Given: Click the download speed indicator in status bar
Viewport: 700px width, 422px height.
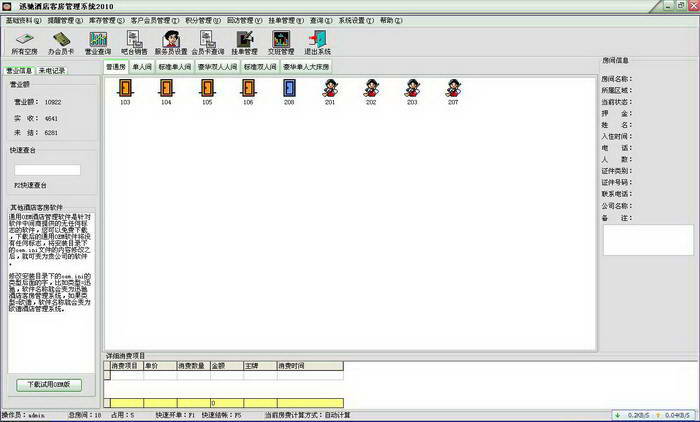Looking at the screenshot, I should 633,415.
